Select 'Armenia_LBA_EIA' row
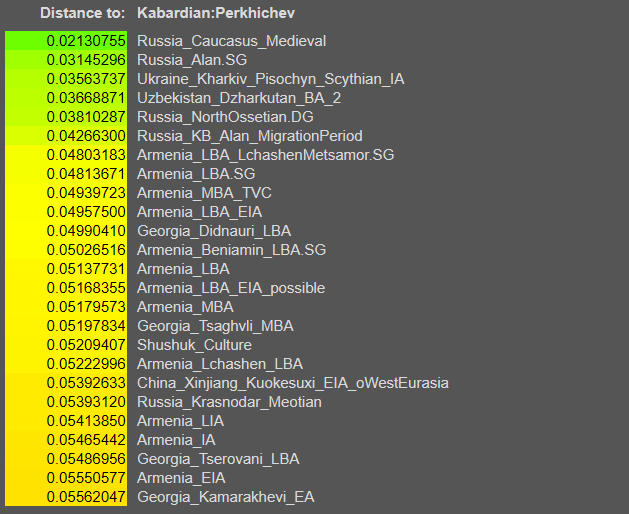629x514 pixels. (x=199, y=212)
